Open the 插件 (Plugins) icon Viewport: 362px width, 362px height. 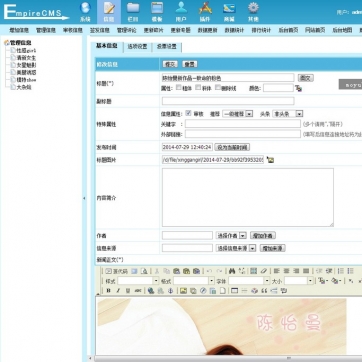click(x=205, y=12)
